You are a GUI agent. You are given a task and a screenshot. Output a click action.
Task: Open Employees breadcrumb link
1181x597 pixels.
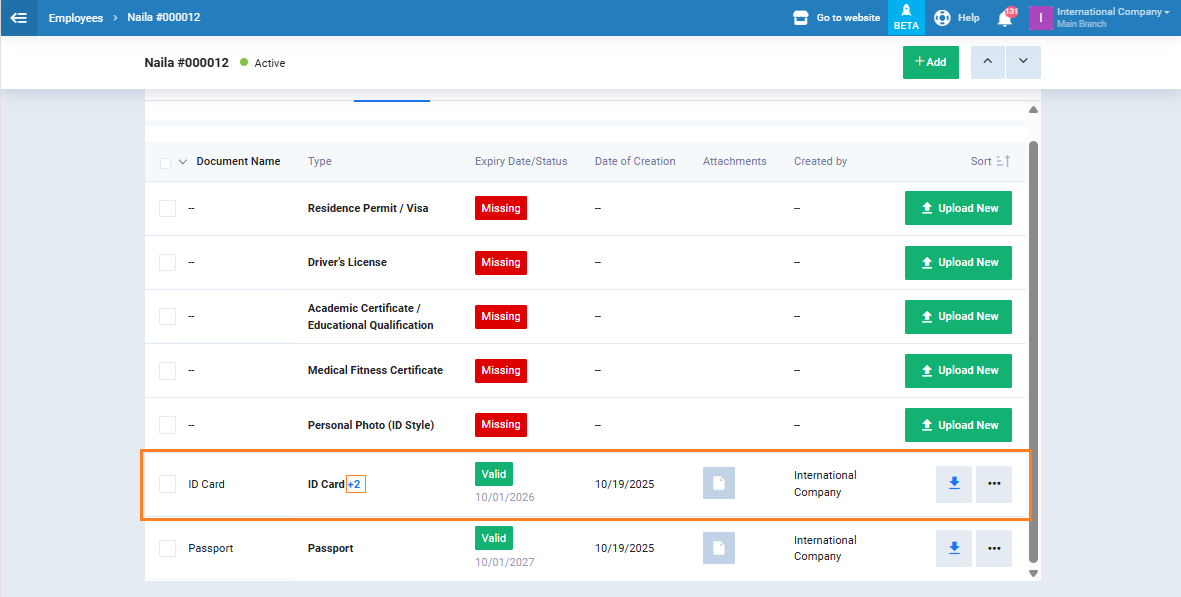point(75,18)
